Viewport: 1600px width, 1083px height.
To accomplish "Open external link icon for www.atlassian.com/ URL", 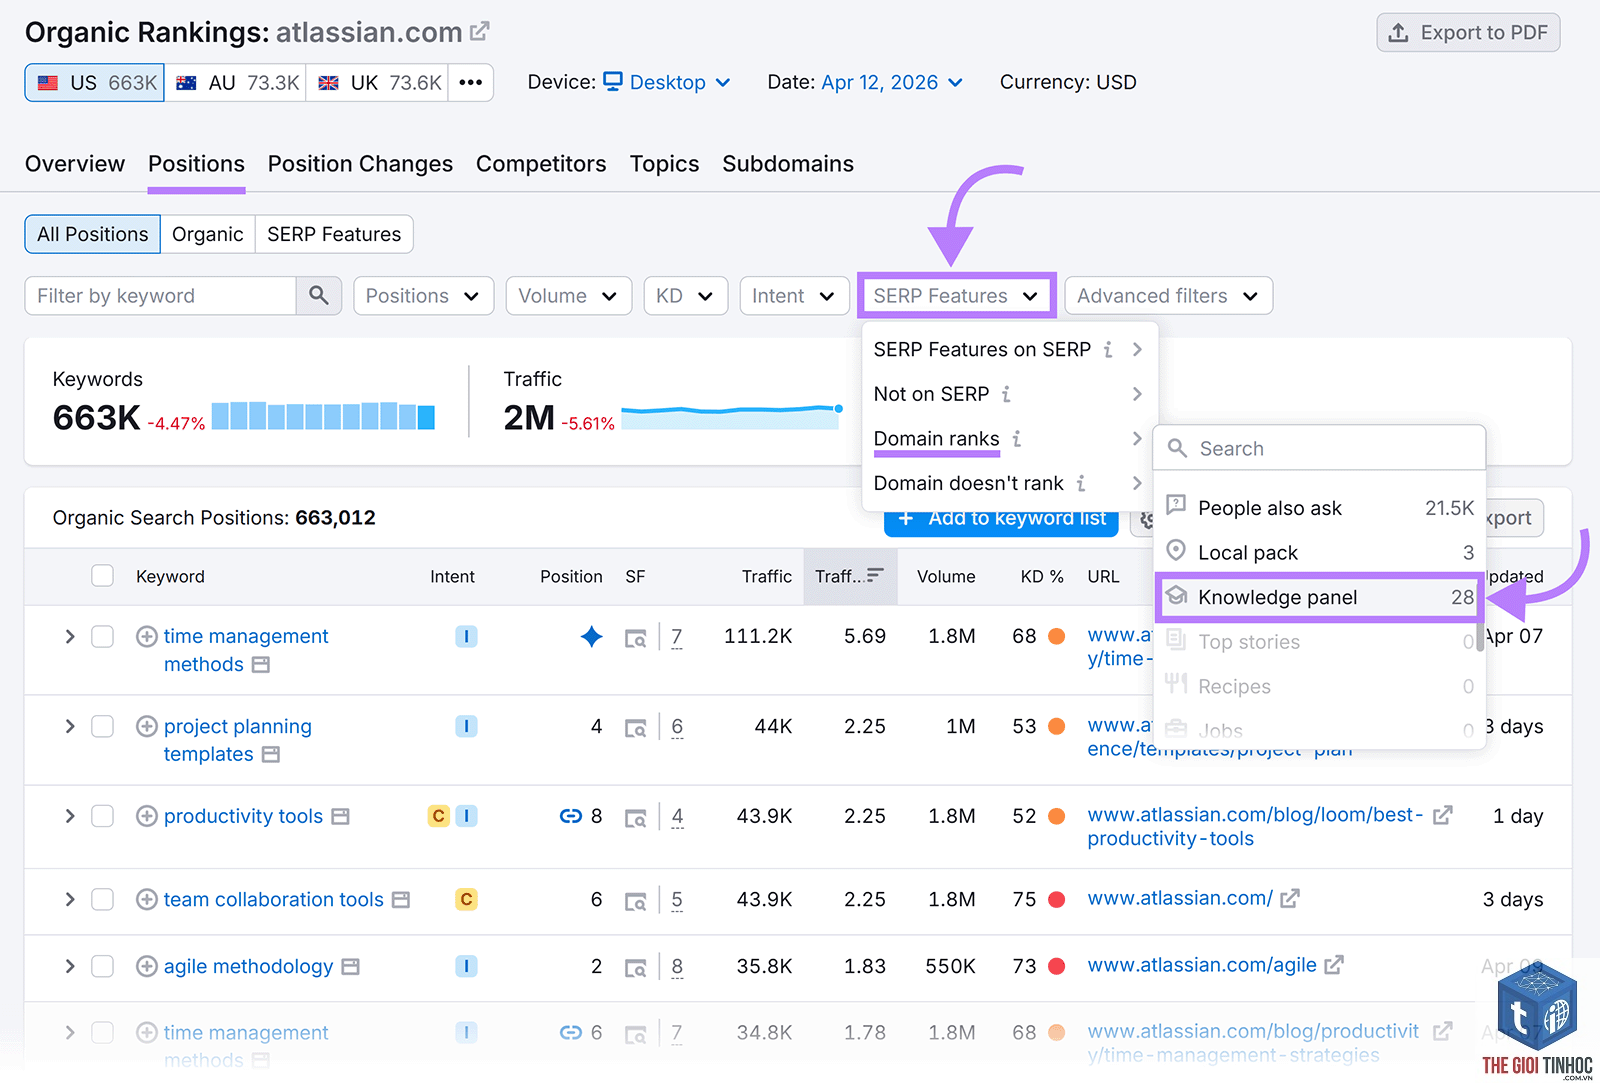I will (x=1290, y=898).
